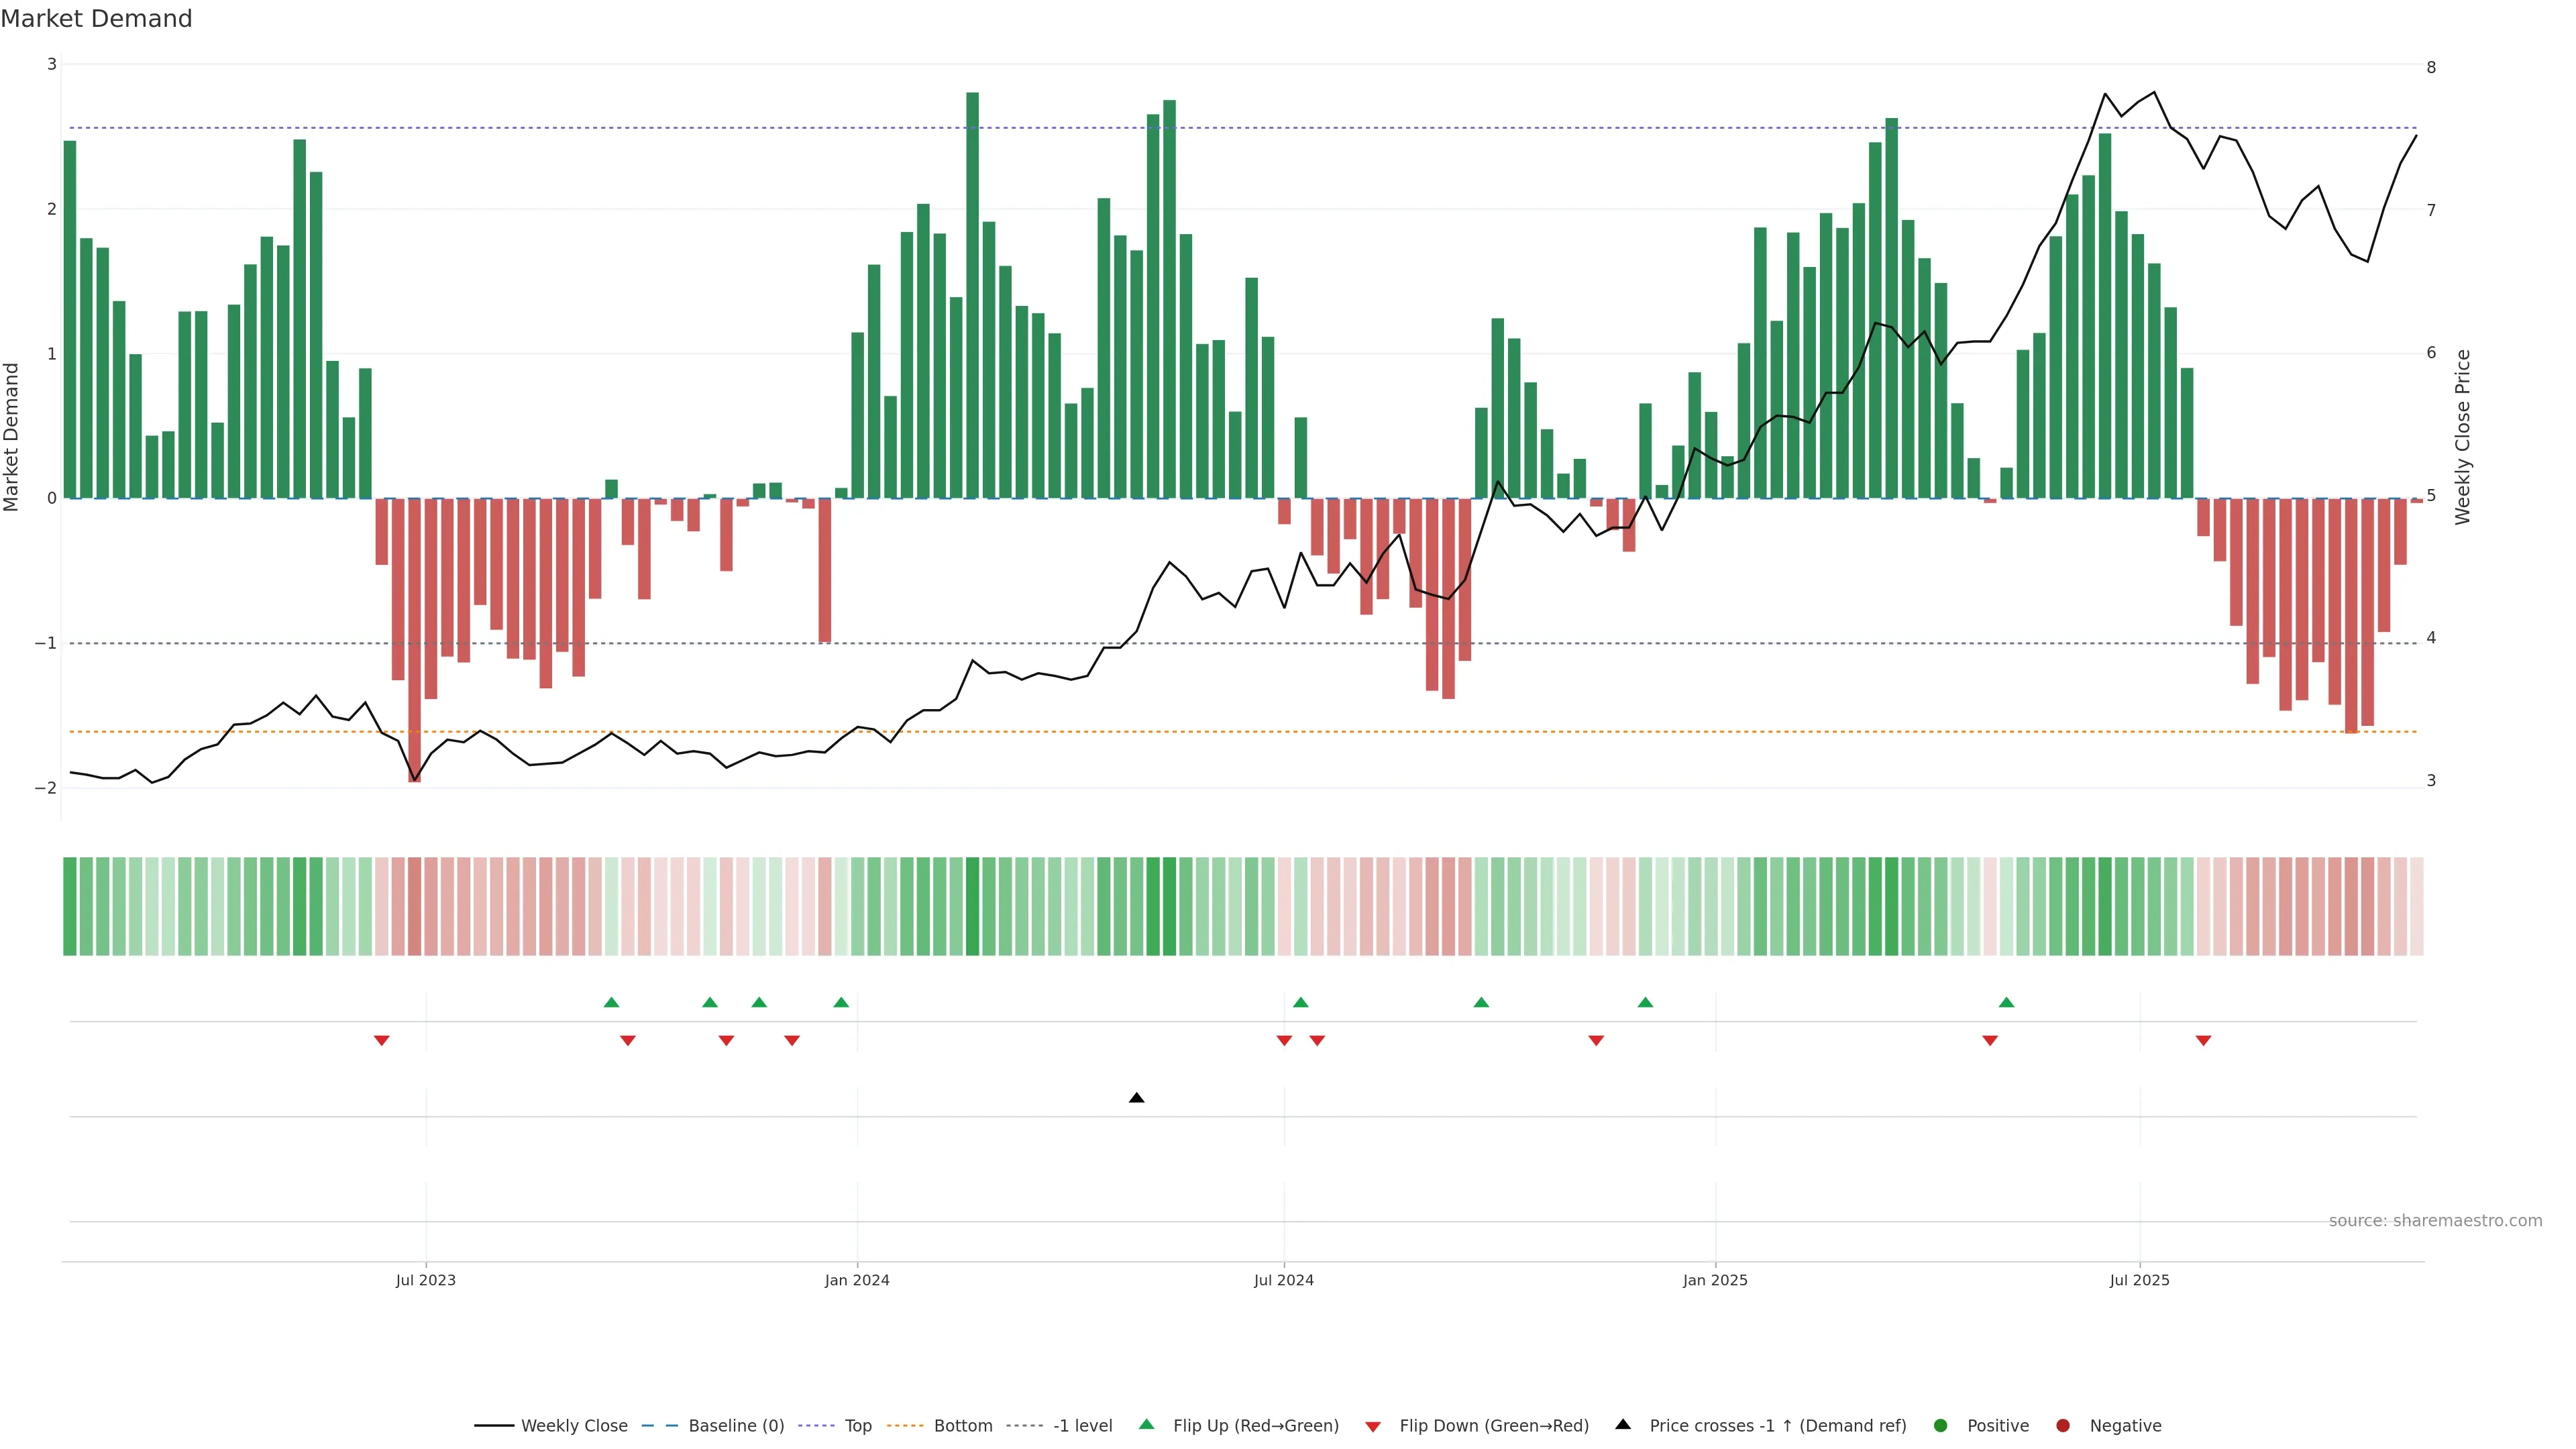Screen dimensions: 2576x1449
Task: Click the Market Demand chart title
Action: (96, 19)
